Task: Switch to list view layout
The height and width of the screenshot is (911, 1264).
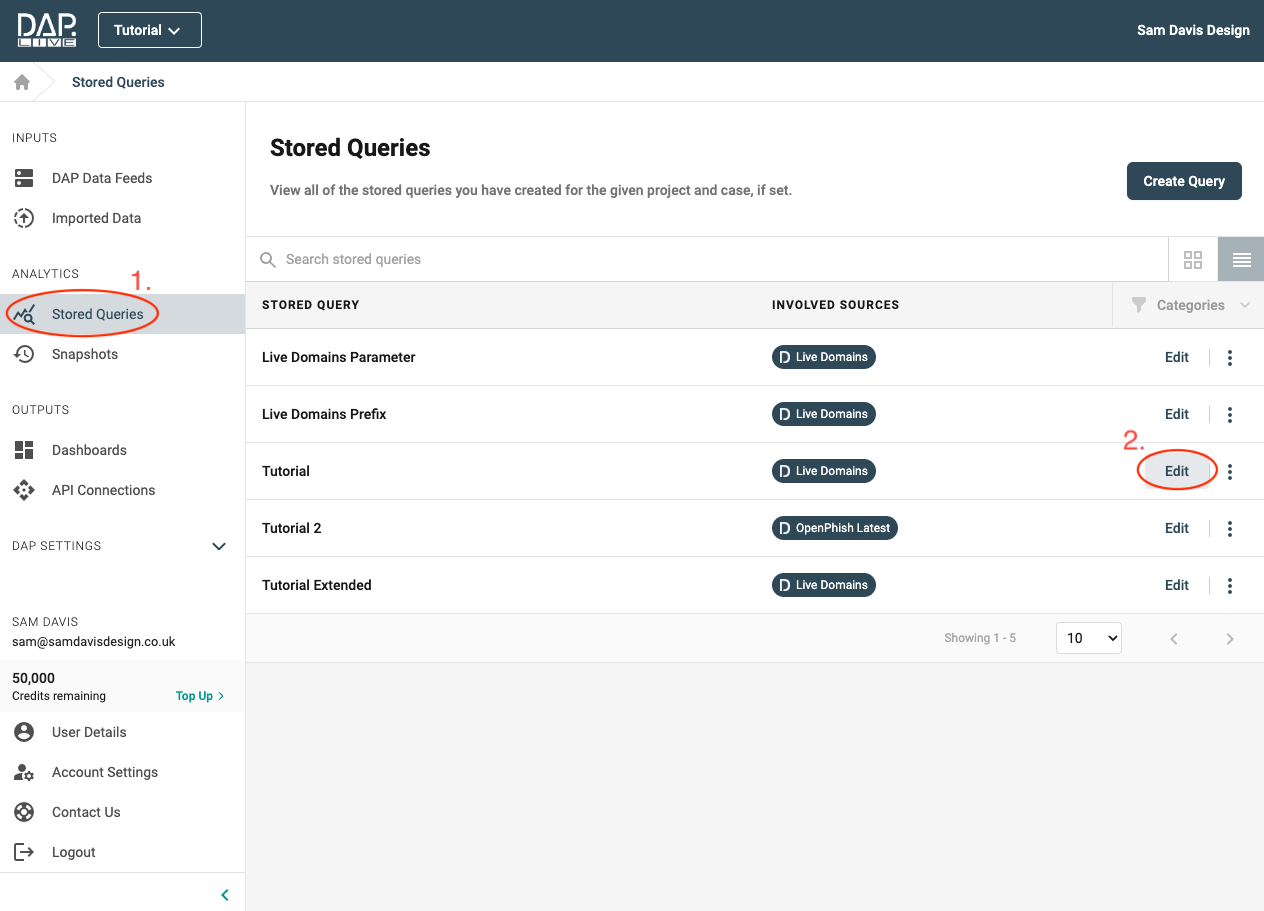Action: point(1241,260)
